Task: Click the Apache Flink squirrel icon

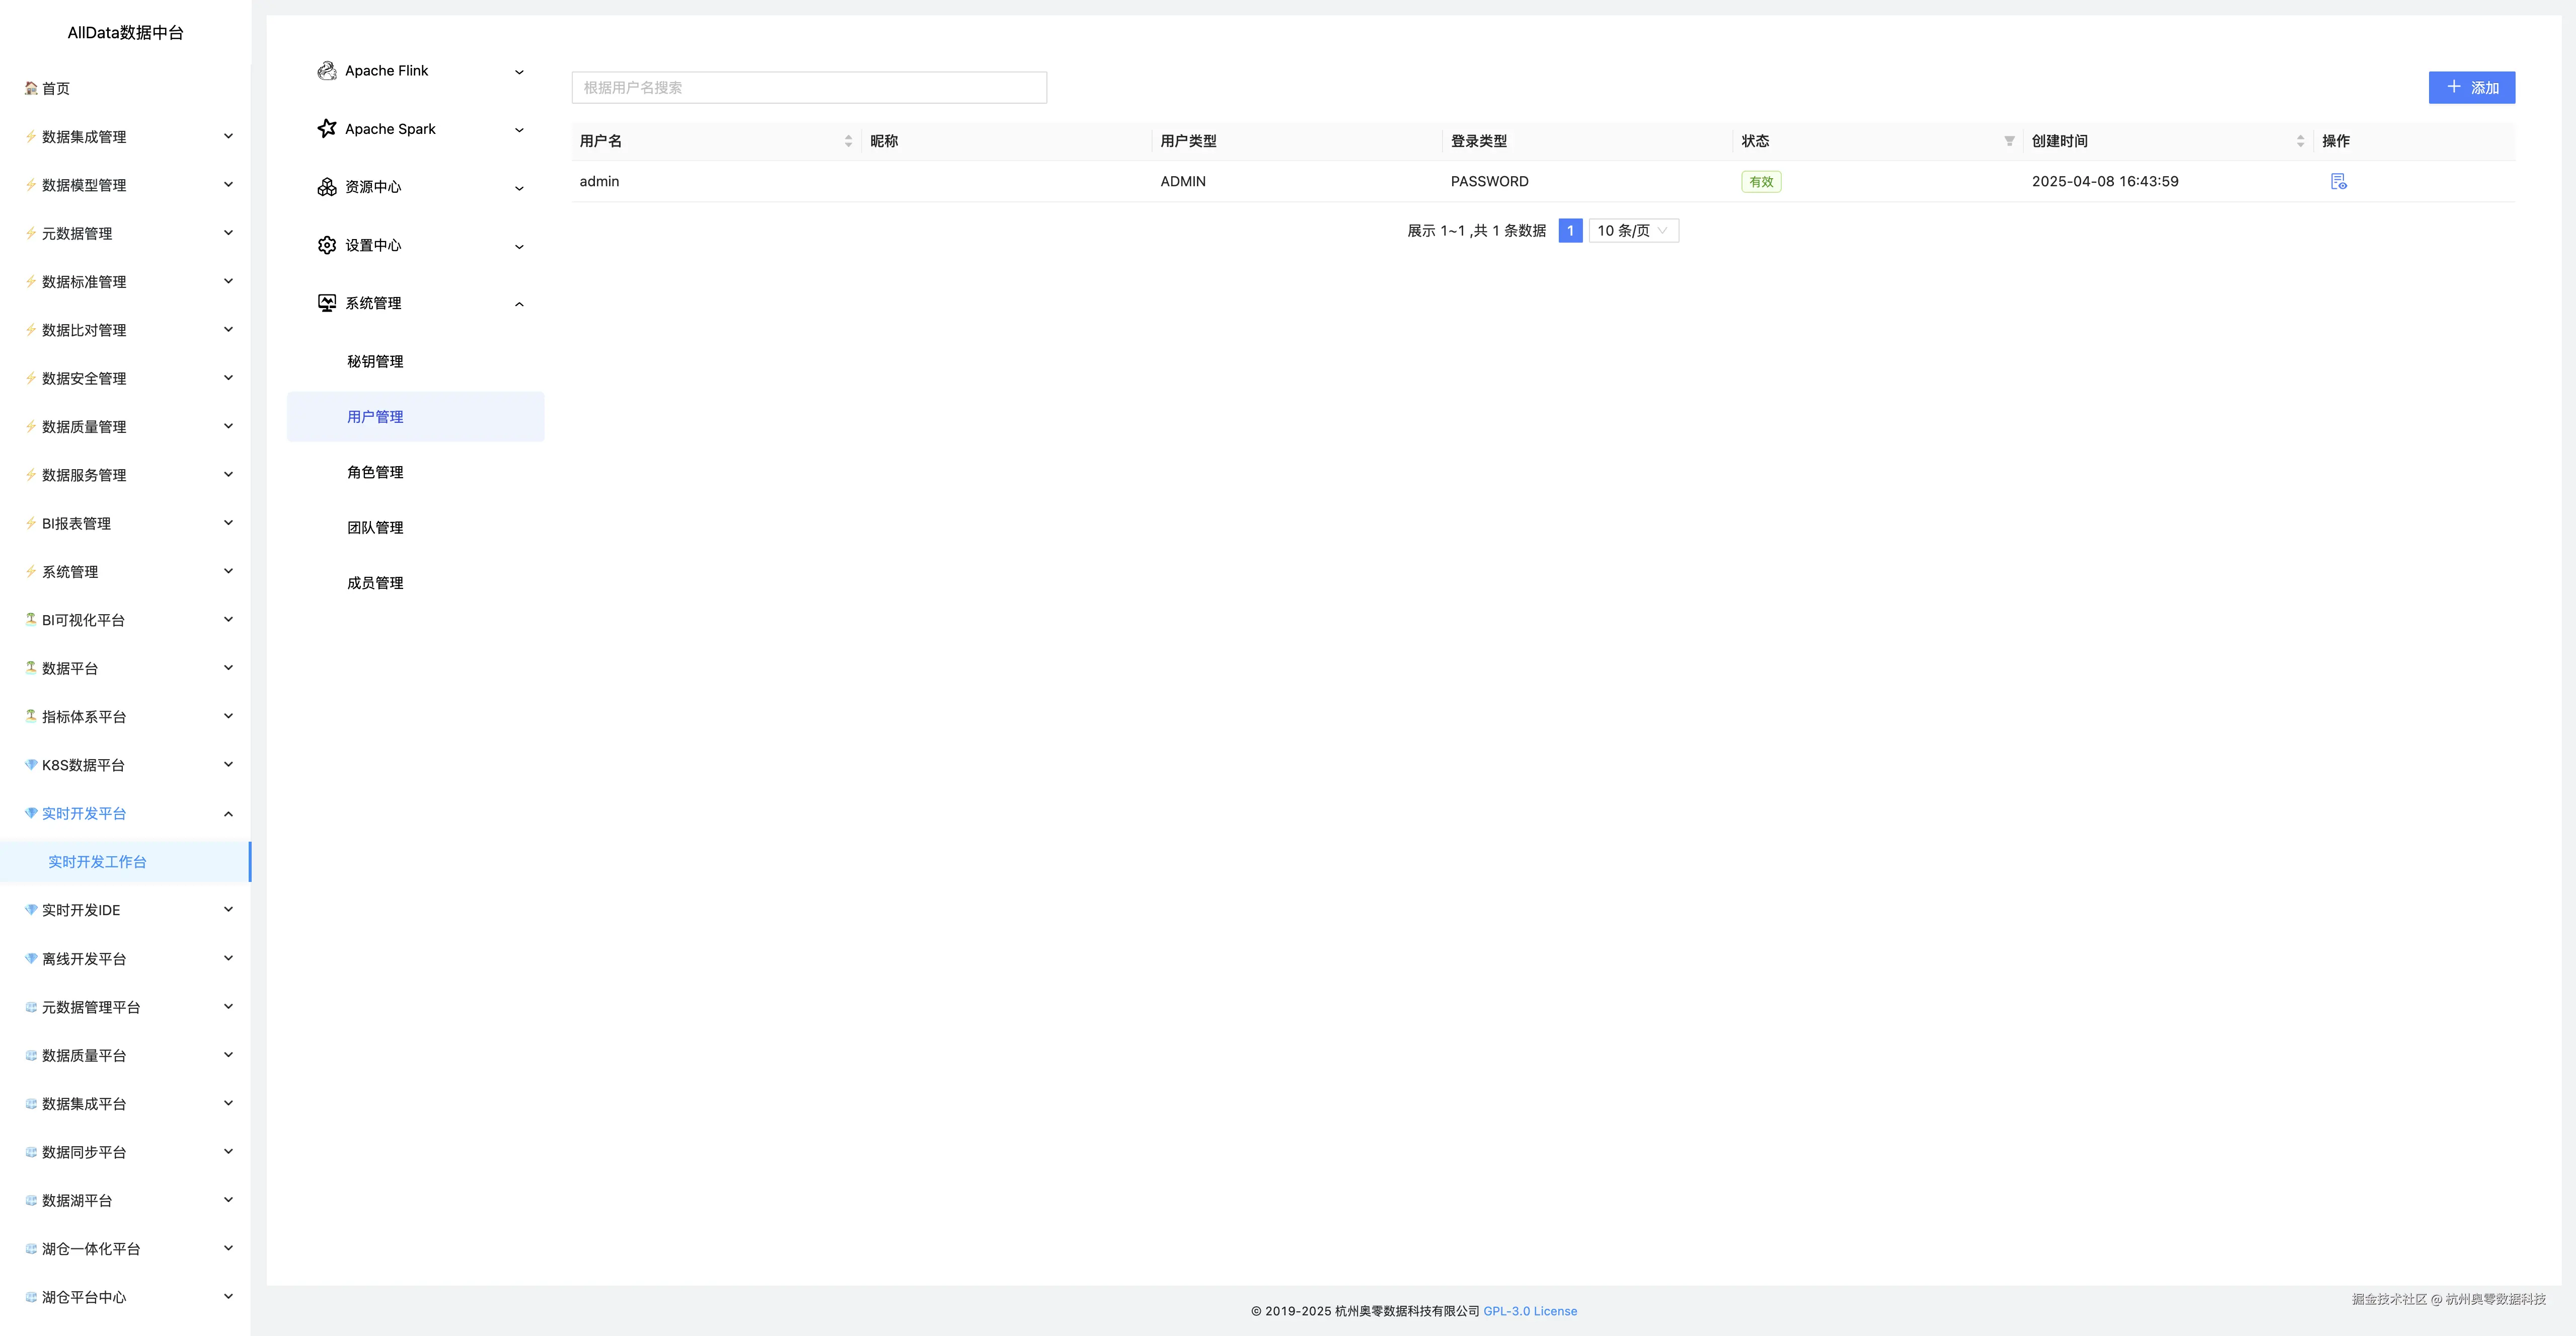Action: point(326,71)
